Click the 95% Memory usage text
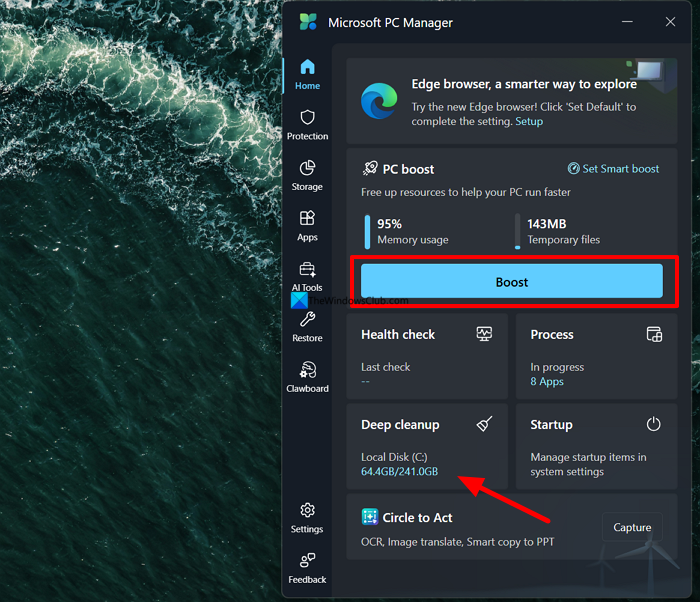This screenshot has width=700, height=602. 412,232
